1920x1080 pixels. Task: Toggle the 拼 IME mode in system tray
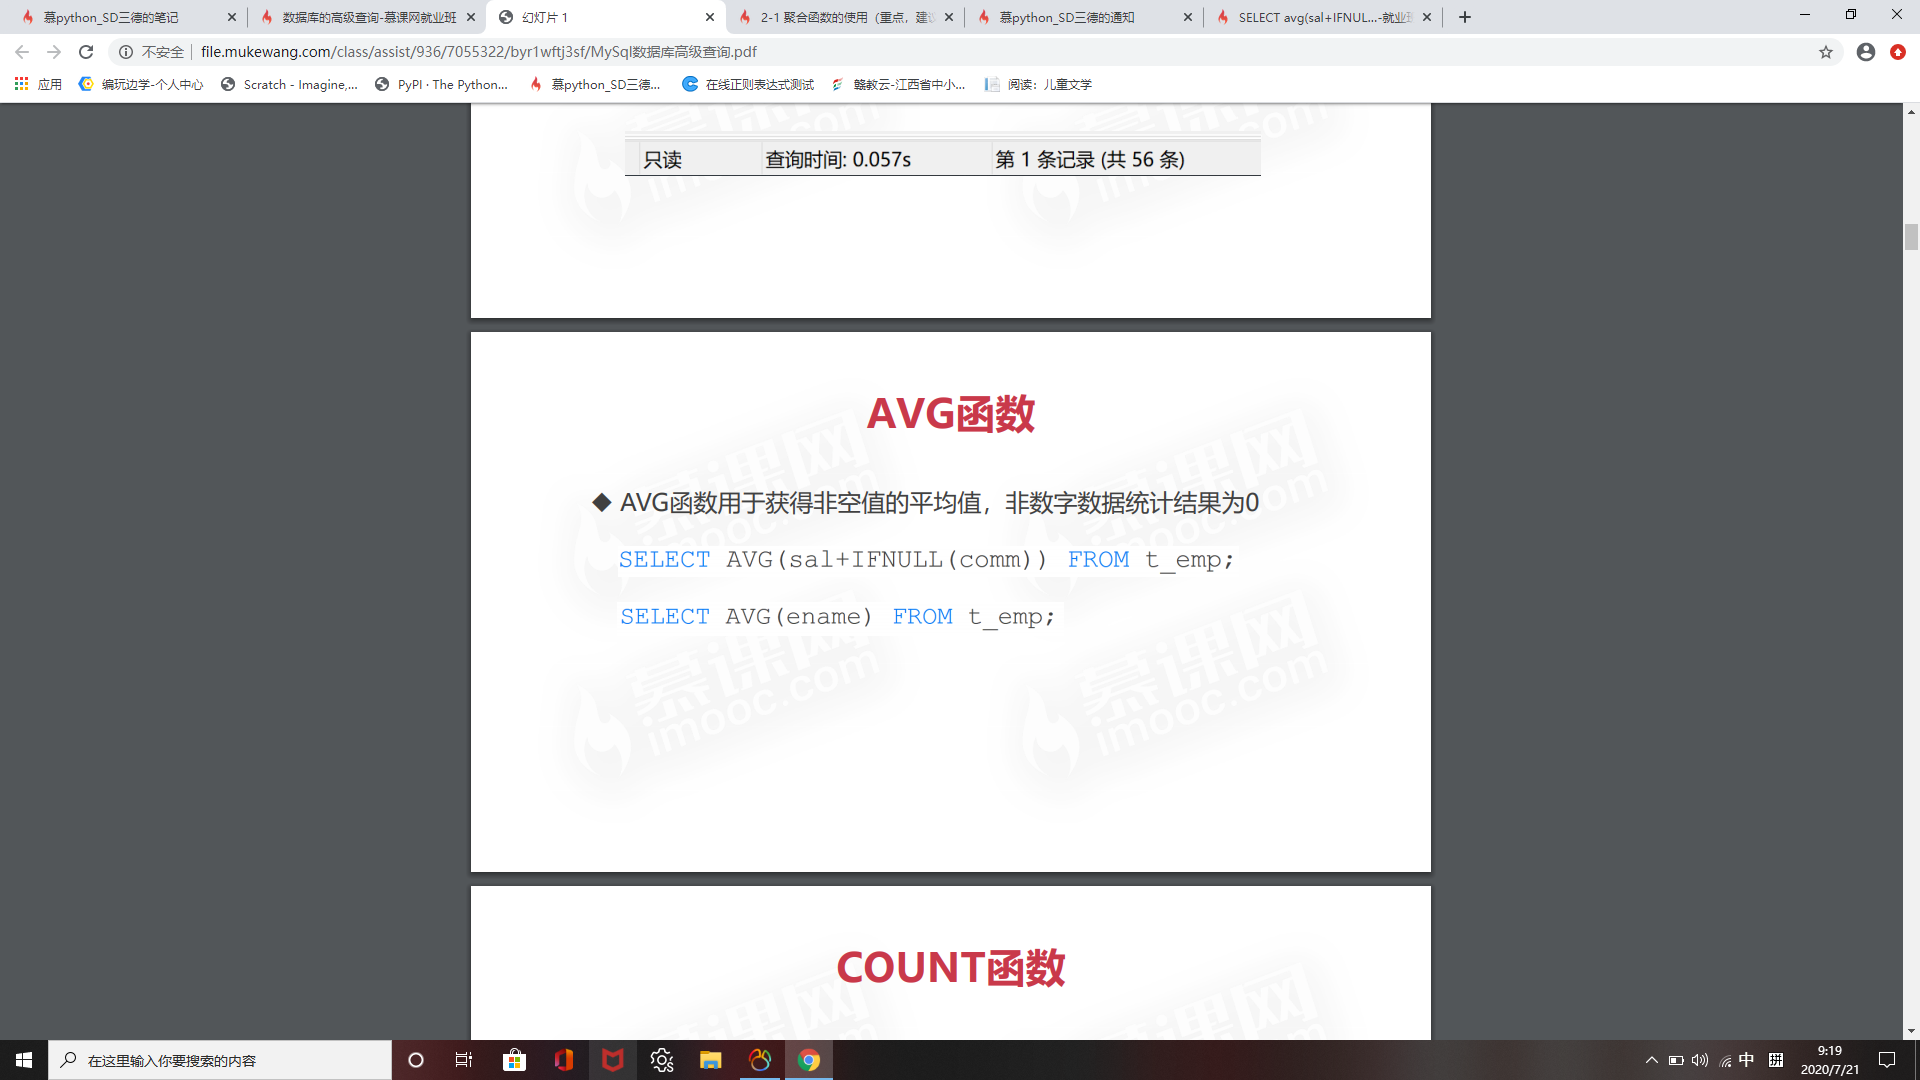pyautogui.click(x=1778, y=1060)
